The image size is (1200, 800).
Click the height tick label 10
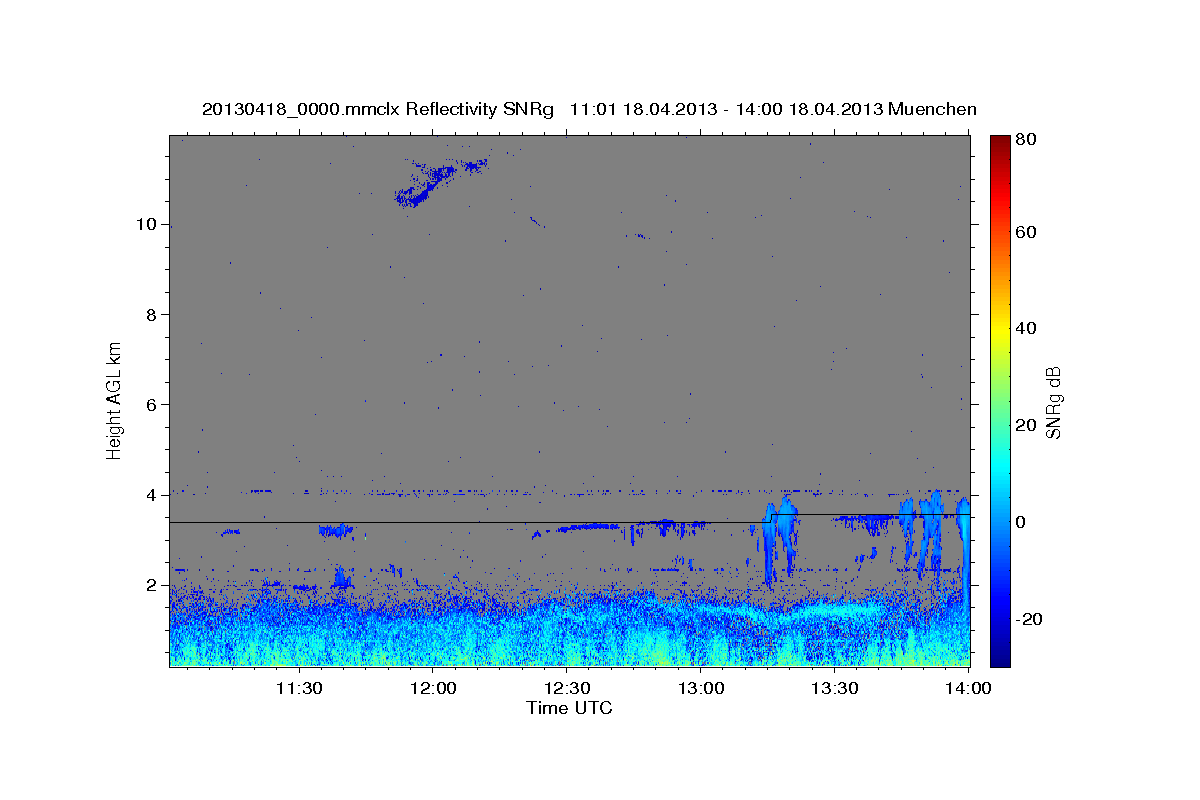(147, 224)
